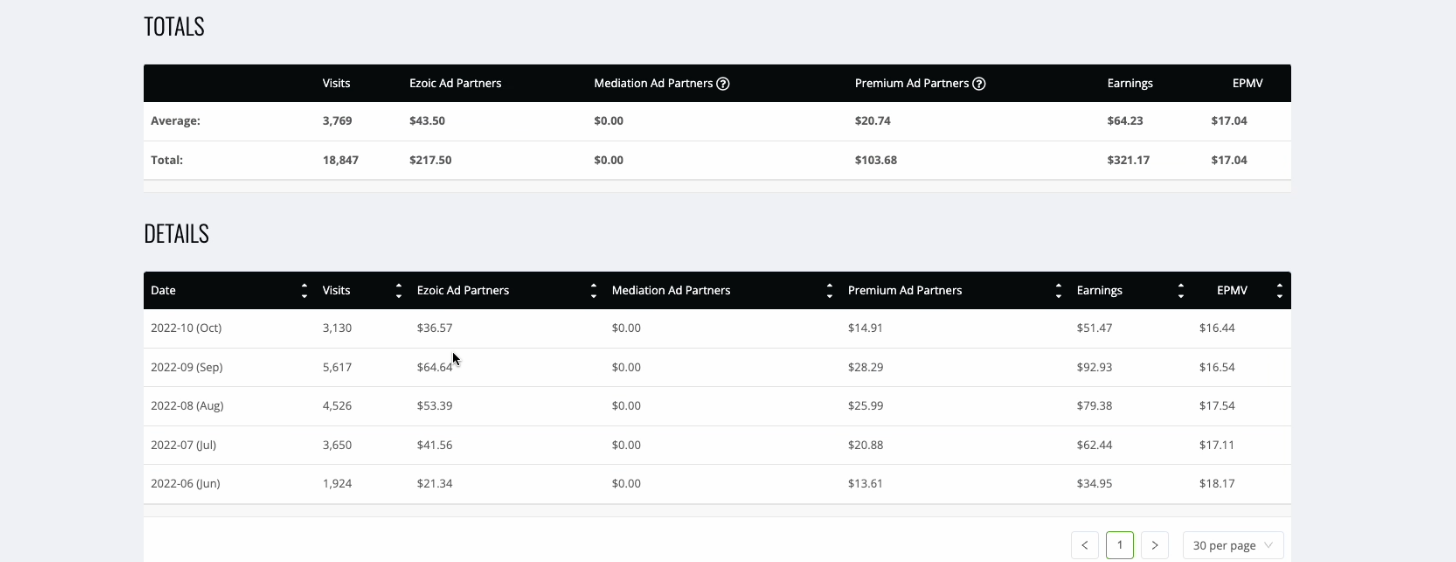
Task: Click Premium Ad Partners value $13.61
Action: click(x=866, y=484)
